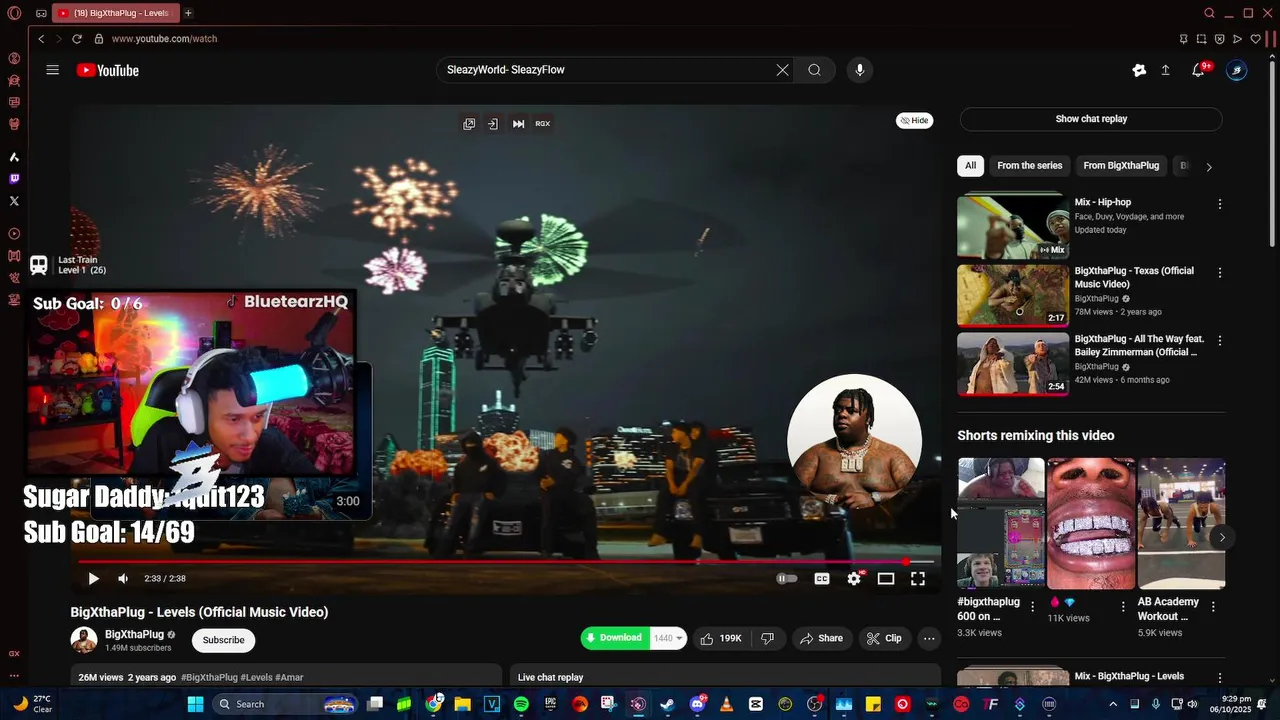The width and height of the screenshot is (1280, 720).
Task: Open the Mix - Hip-hop thumbnail
Action: pos(1013,227)
